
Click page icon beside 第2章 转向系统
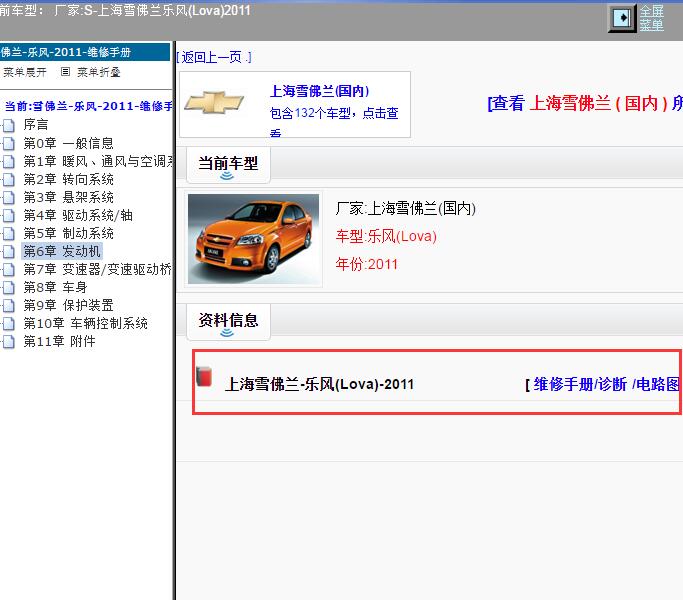pos(8,180)
